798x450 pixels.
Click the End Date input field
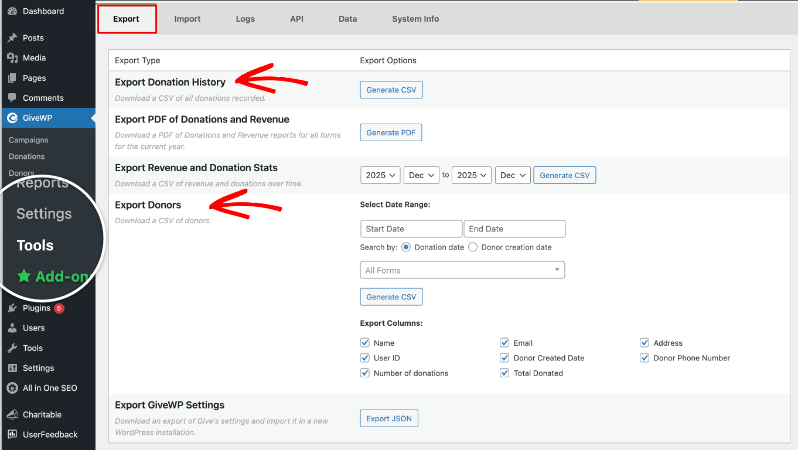click(515, 229)
